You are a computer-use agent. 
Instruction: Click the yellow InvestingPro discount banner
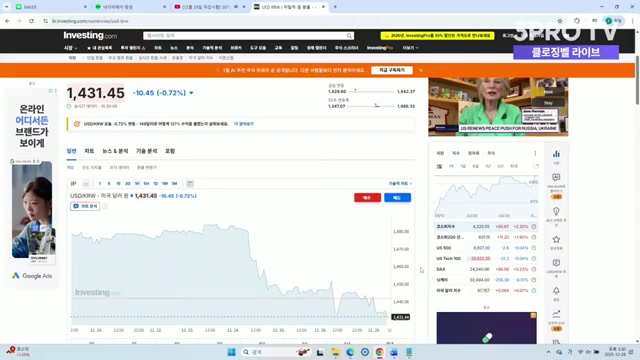tap(437, 36)
